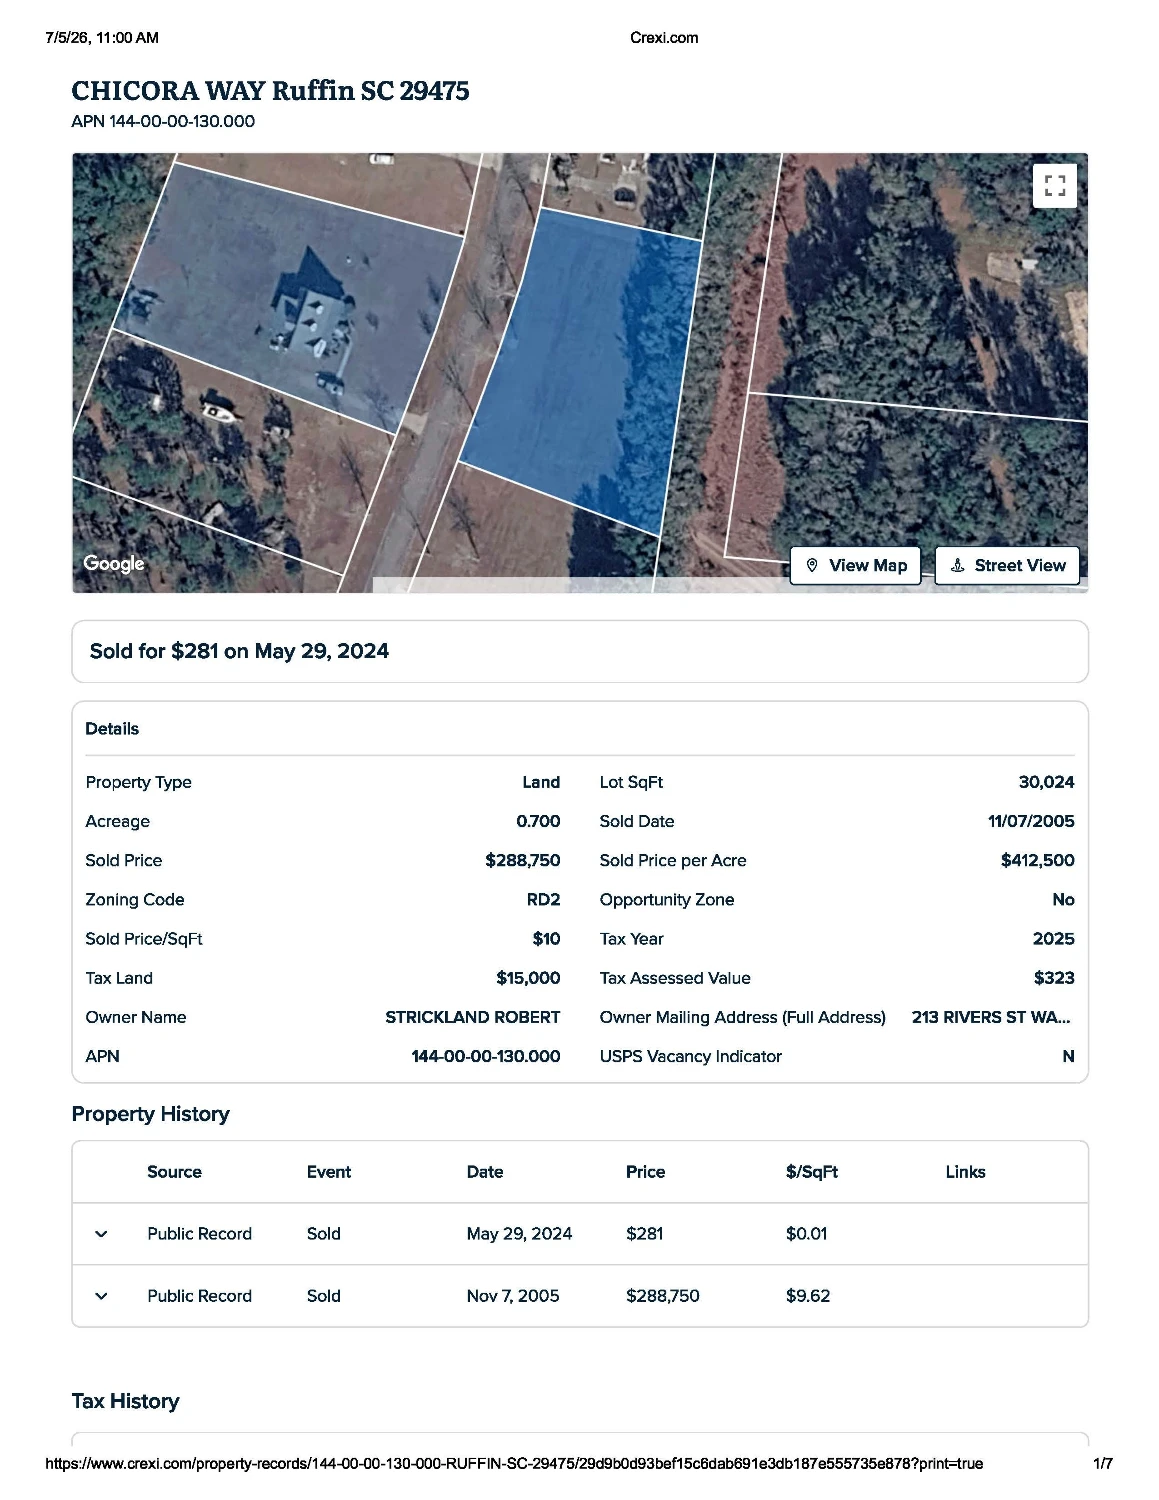Screen dimensions: 1159x1500
Task: Expand the May 29, 2024 sale row
Action: [x=101, y=1234]
